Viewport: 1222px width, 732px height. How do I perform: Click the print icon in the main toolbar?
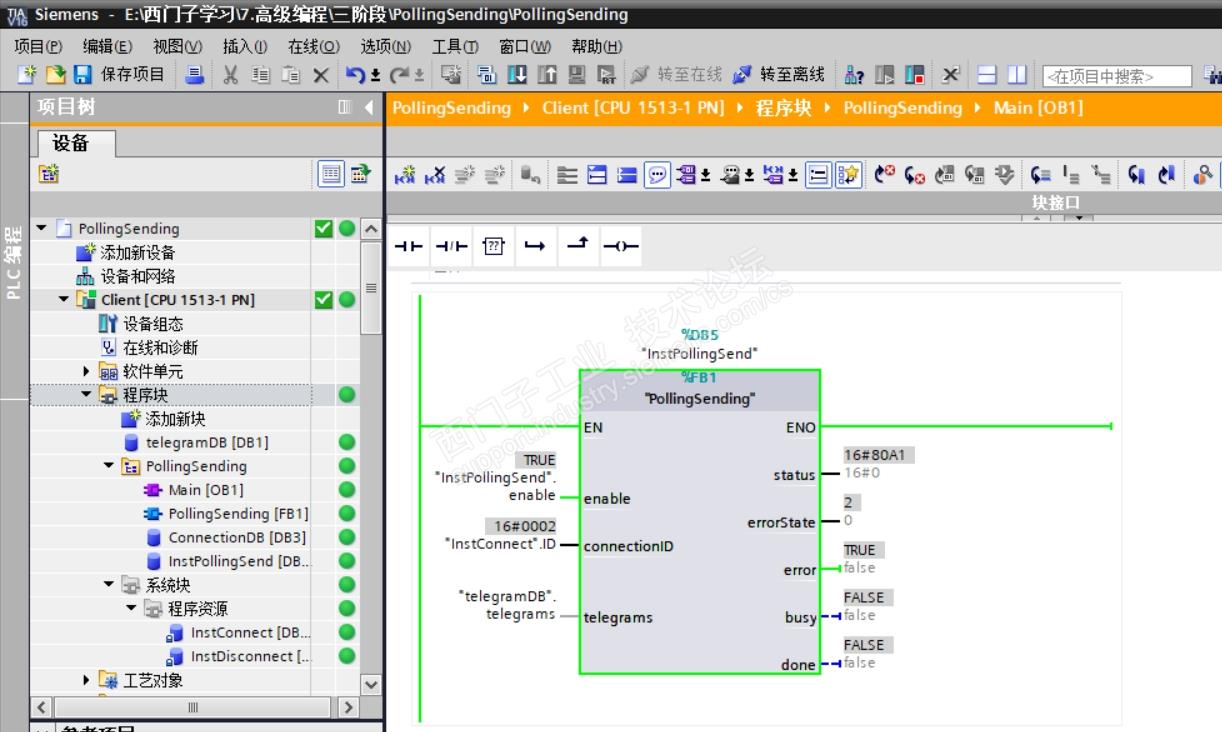(195, 74)
